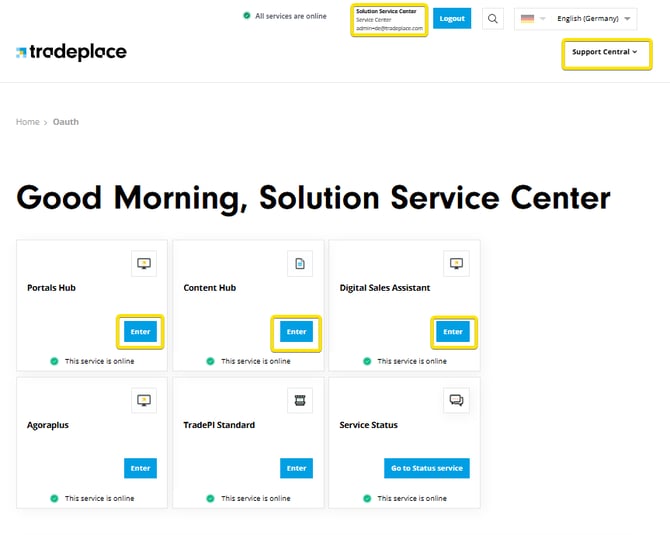Select the Oauth breadcrumb item
The height and width of the screenshot is (535, 670).
[x=66, y=122]
